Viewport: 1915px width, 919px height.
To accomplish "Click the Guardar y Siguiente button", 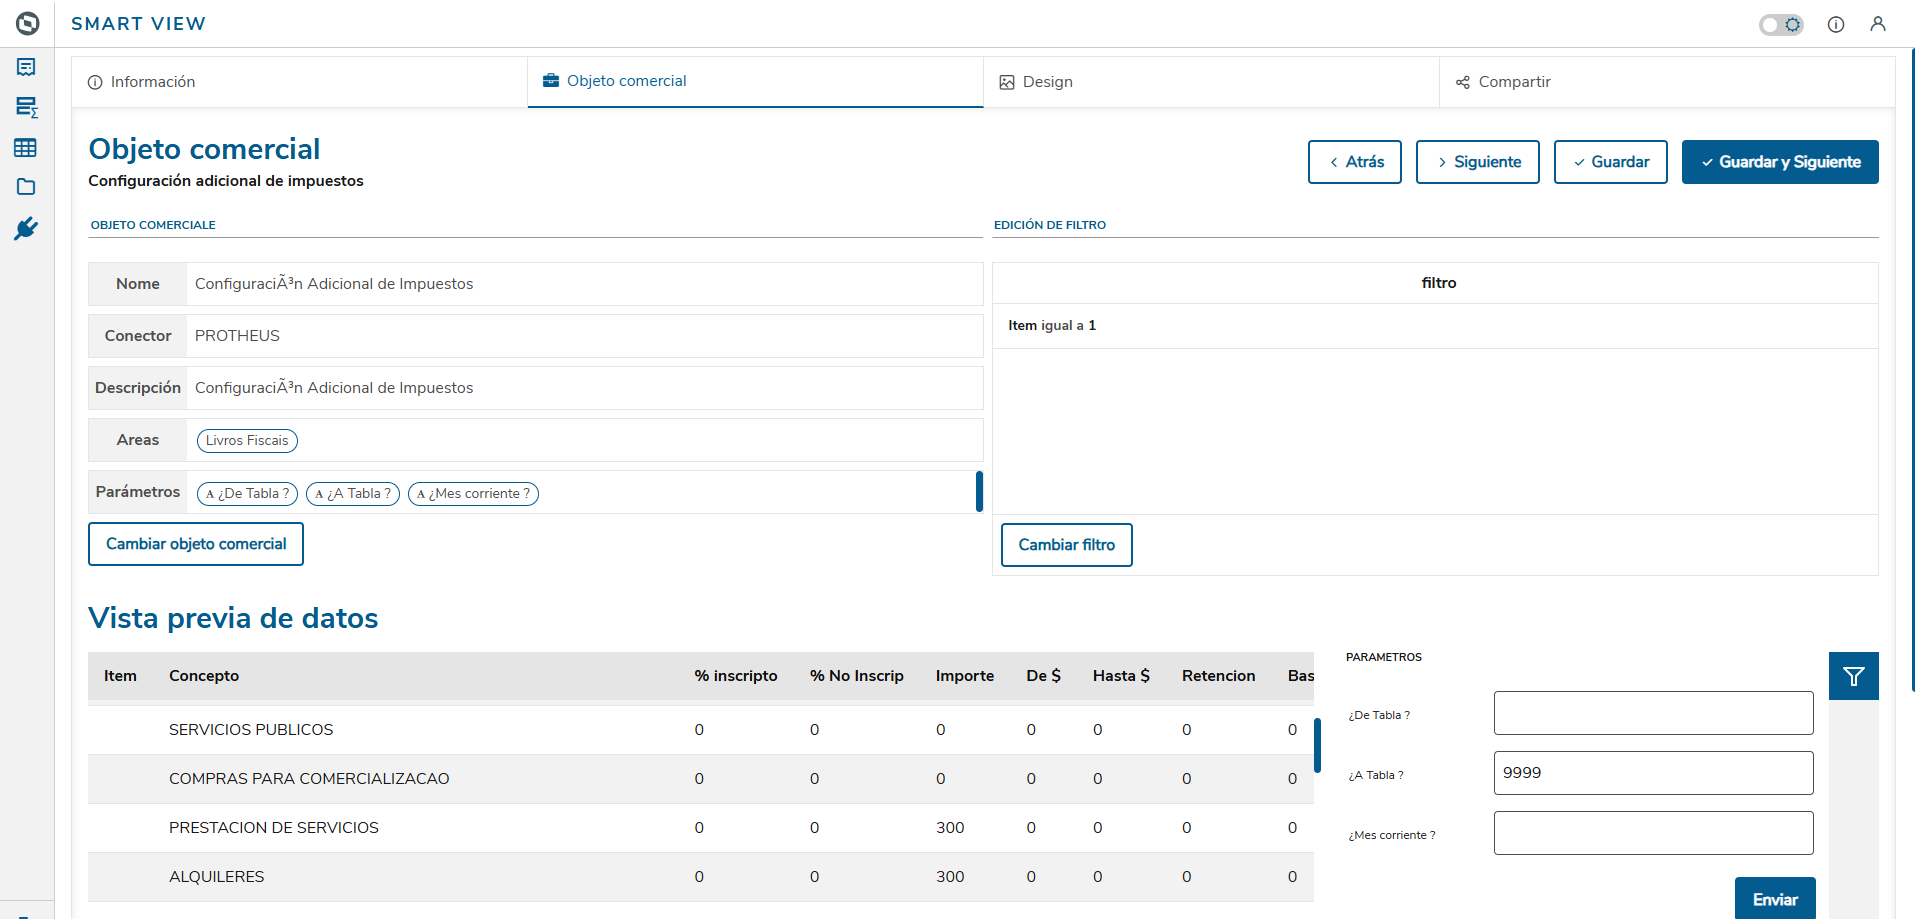I will 1779,162.
